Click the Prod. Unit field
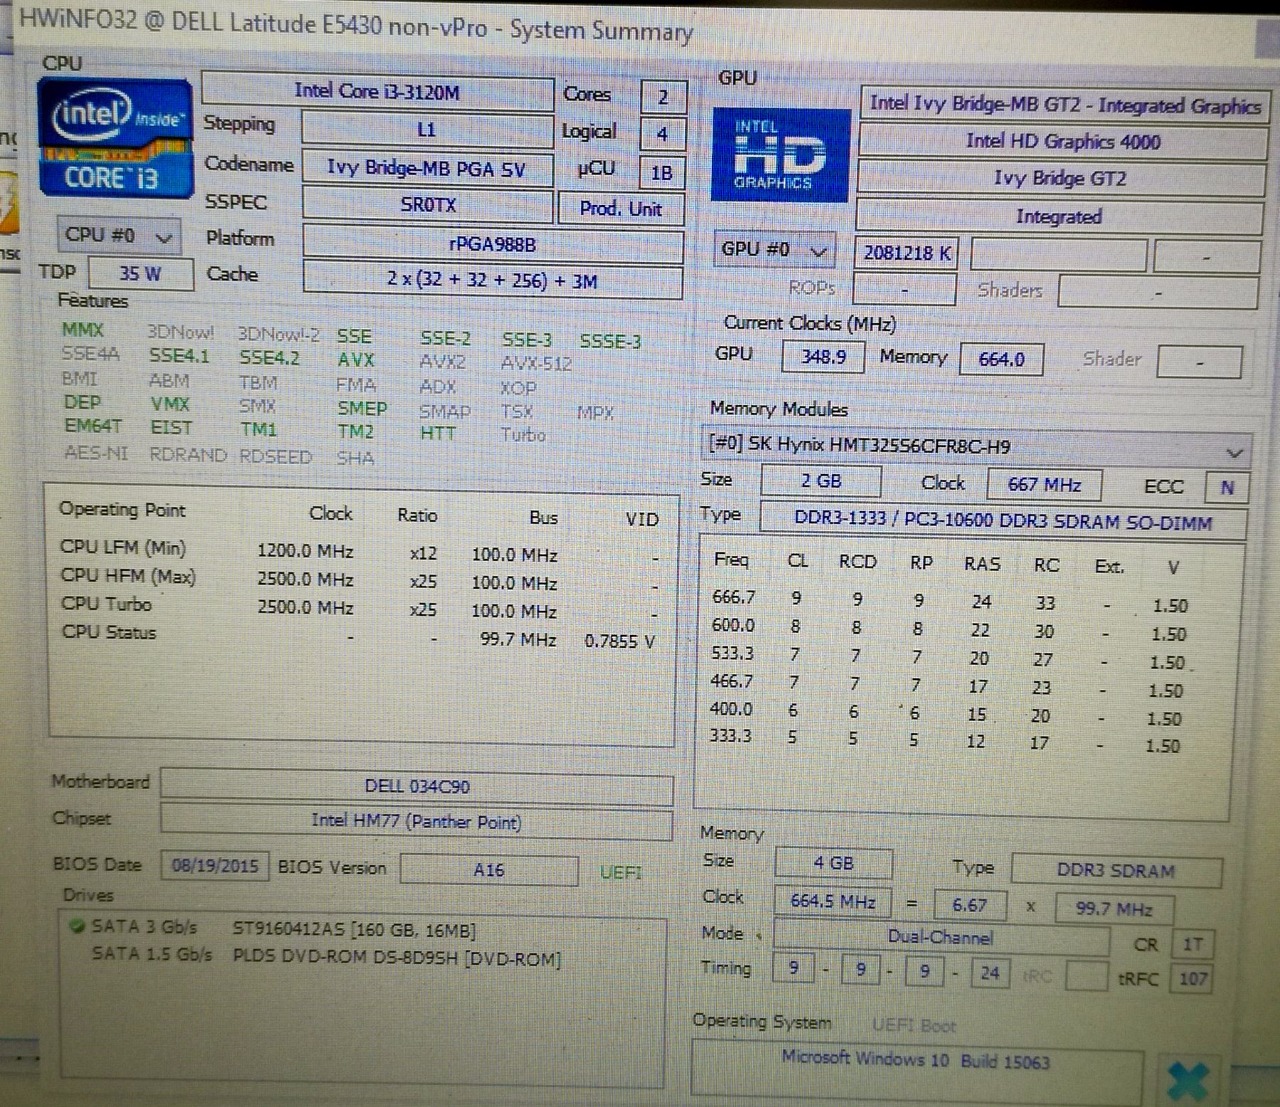 pos(620,208)
